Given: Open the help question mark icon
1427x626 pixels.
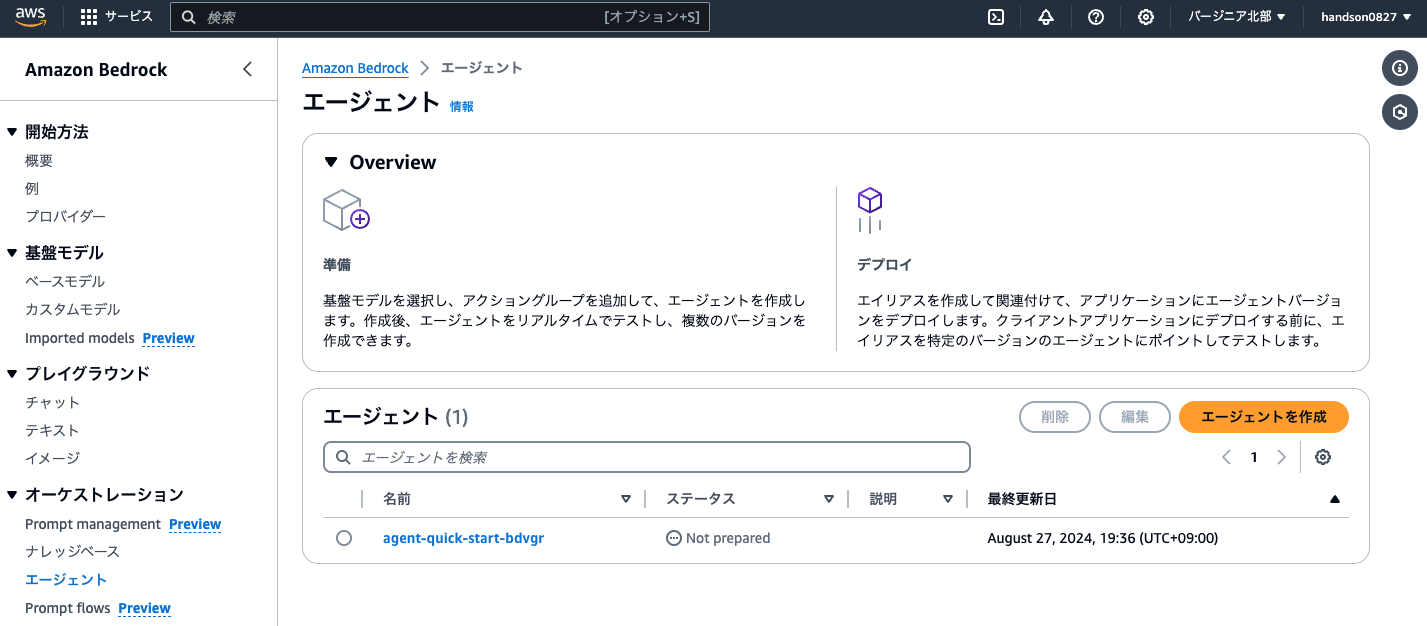Looking at the screenshot, I should [1096, 17].
